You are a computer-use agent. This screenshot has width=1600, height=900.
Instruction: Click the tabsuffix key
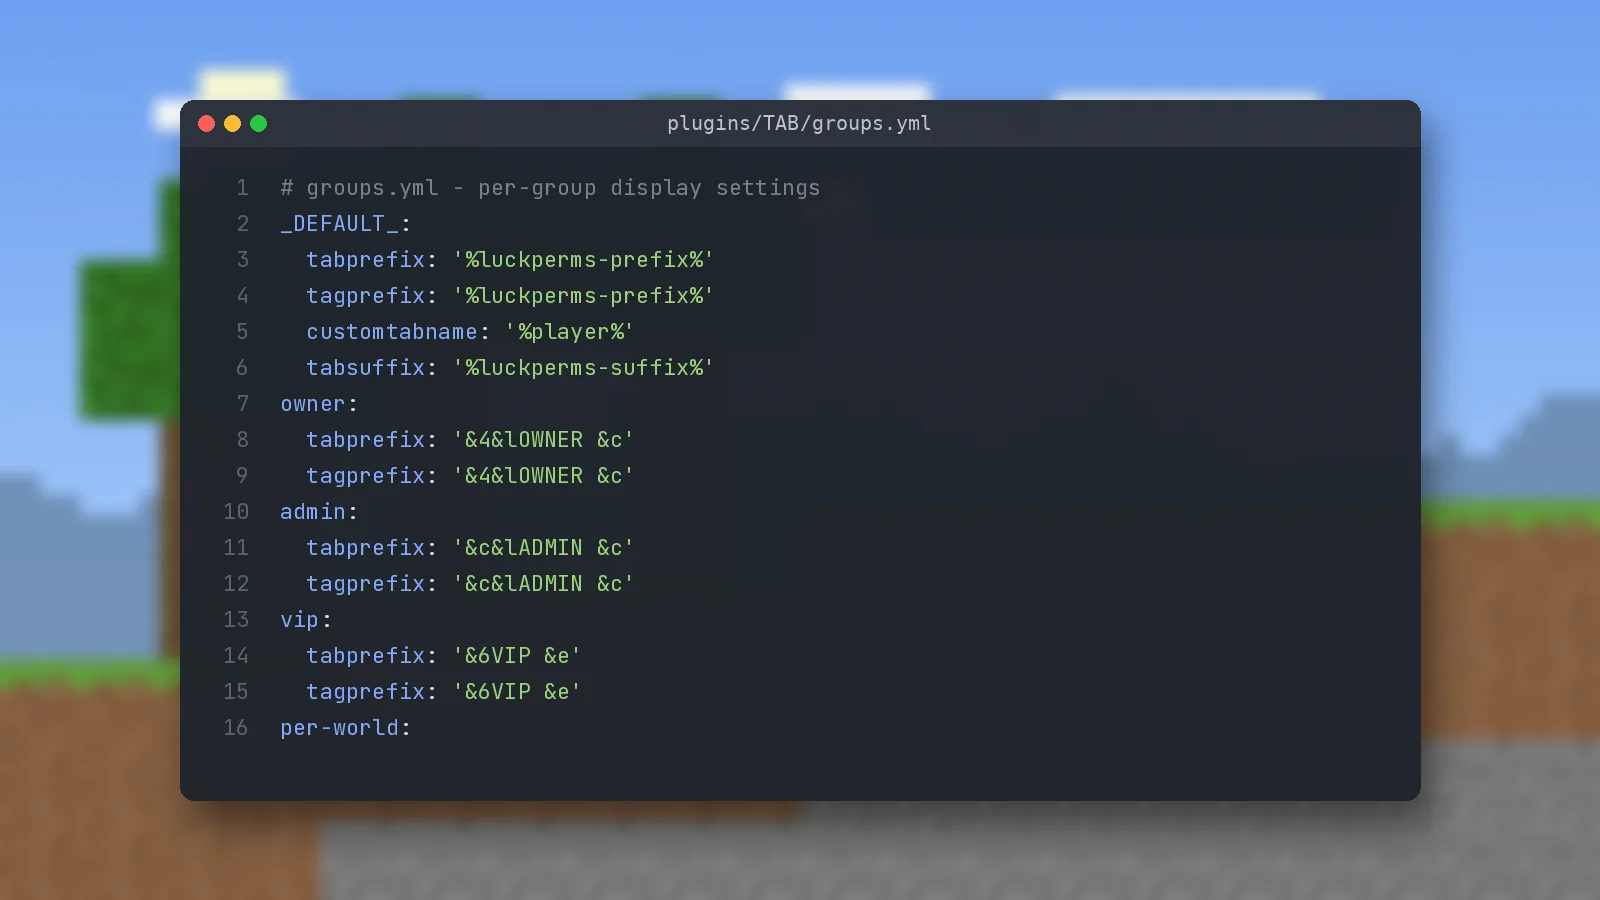click(366, 368)
